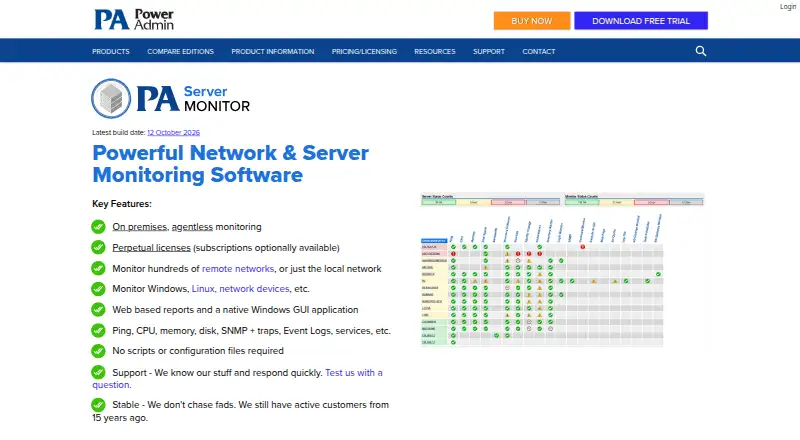The height and width of the screenshot is (440, 800).
Task: Click the Login link
Action: tap(788, 7)
